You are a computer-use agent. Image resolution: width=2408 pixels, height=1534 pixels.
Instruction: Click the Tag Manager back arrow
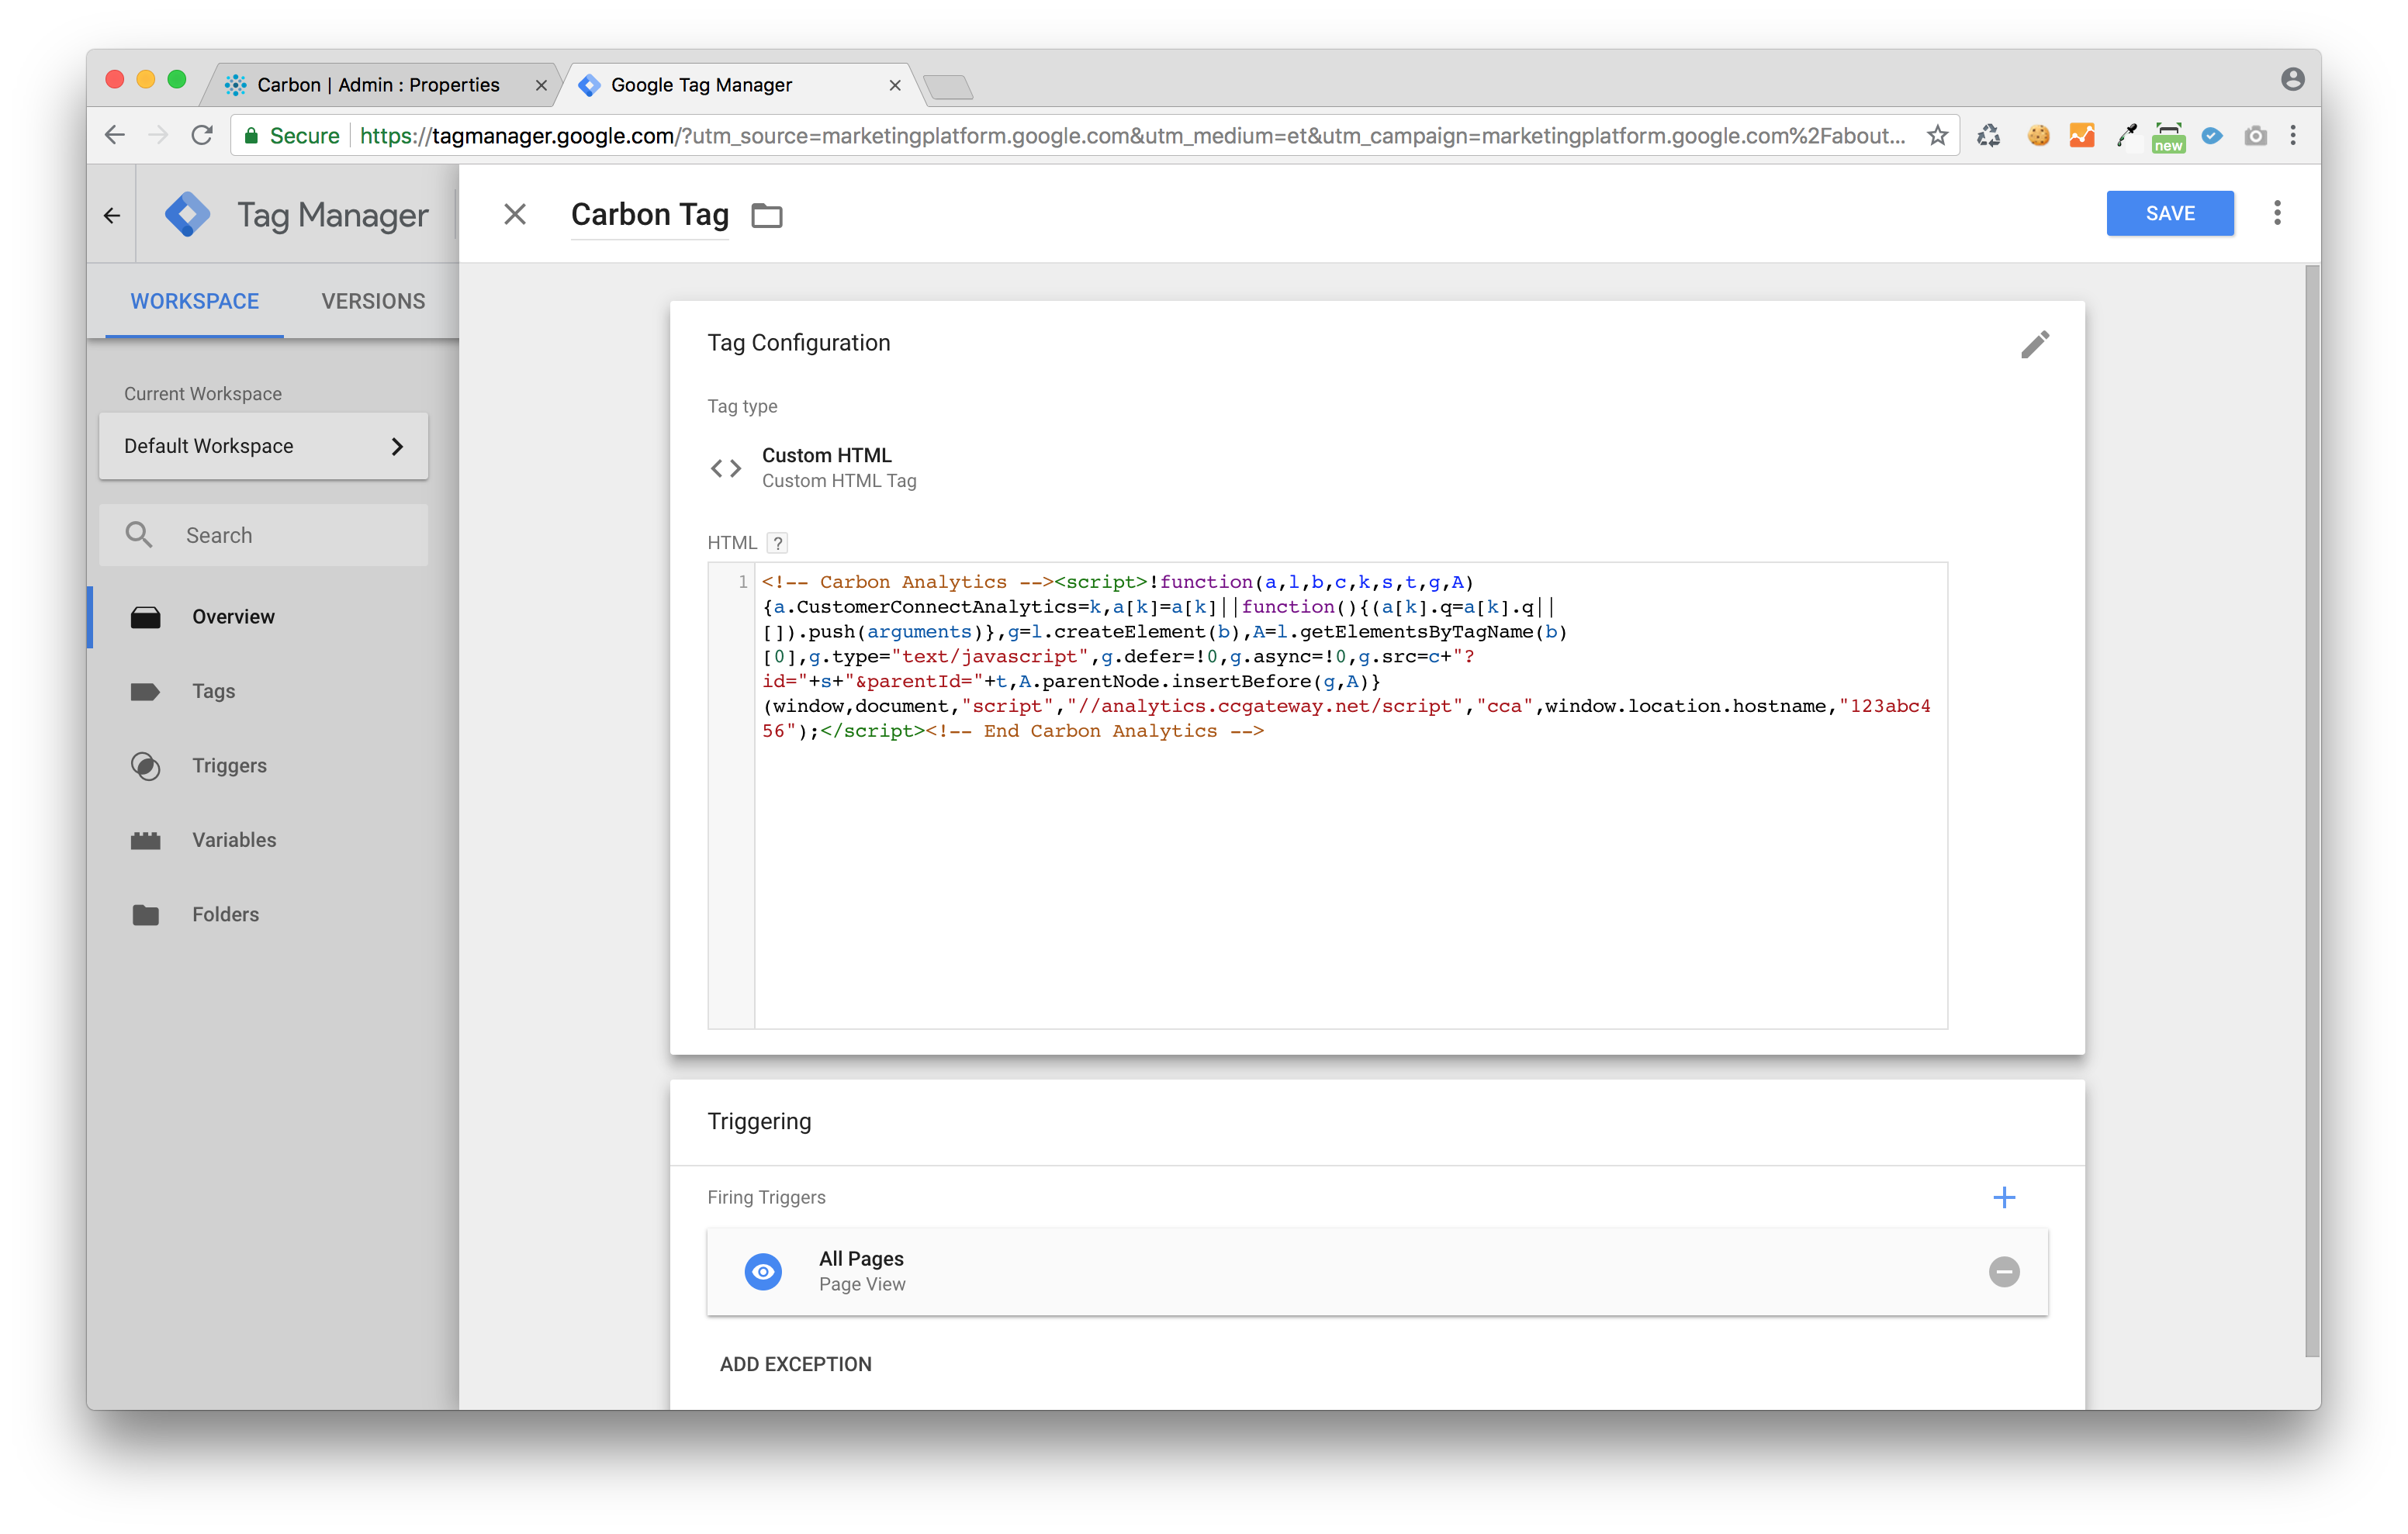click(x=112, y=215)
